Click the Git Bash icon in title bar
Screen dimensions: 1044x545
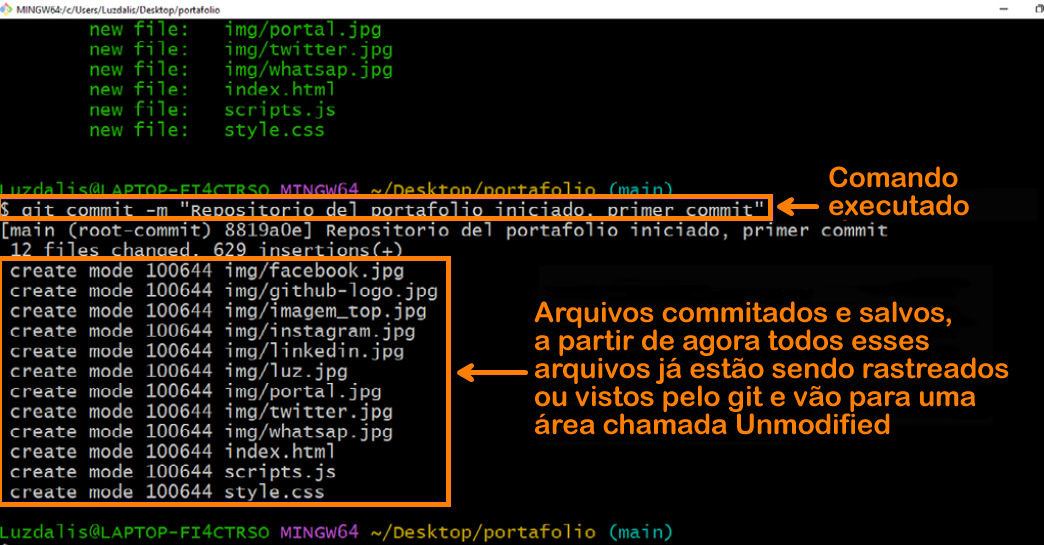coord(6,9)
